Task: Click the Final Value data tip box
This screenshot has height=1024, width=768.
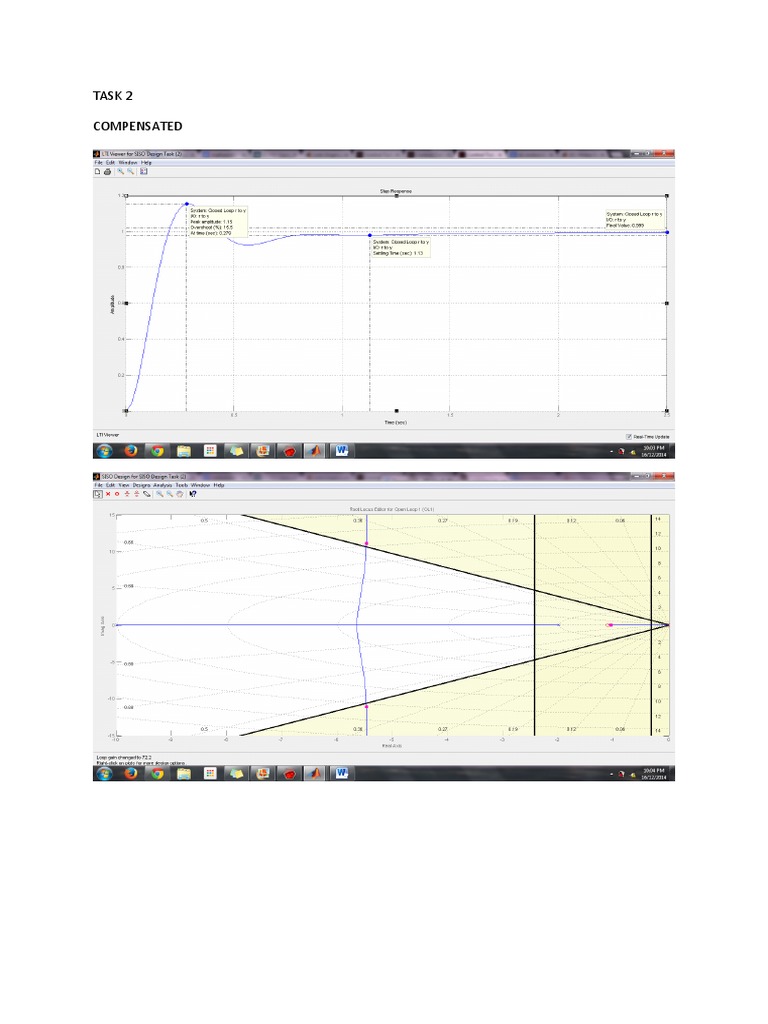Action: (634, 219)
